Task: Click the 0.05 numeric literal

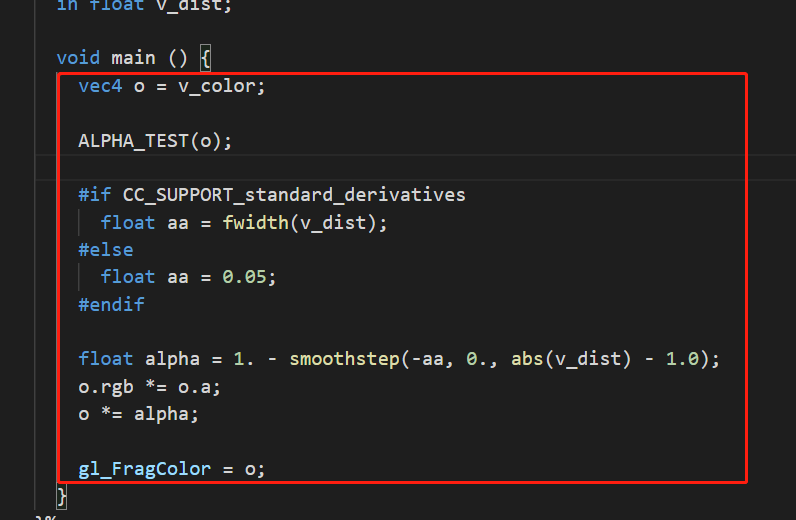Action: (249, 277)
